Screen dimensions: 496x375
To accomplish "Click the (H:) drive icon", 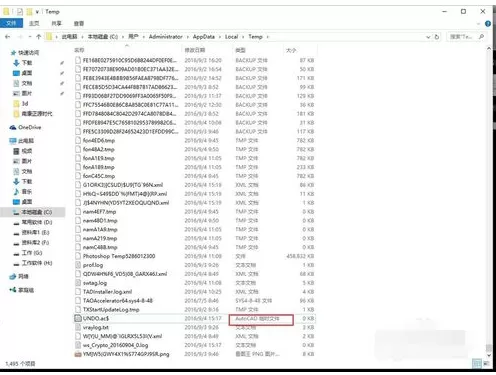I will click(16, 264).
